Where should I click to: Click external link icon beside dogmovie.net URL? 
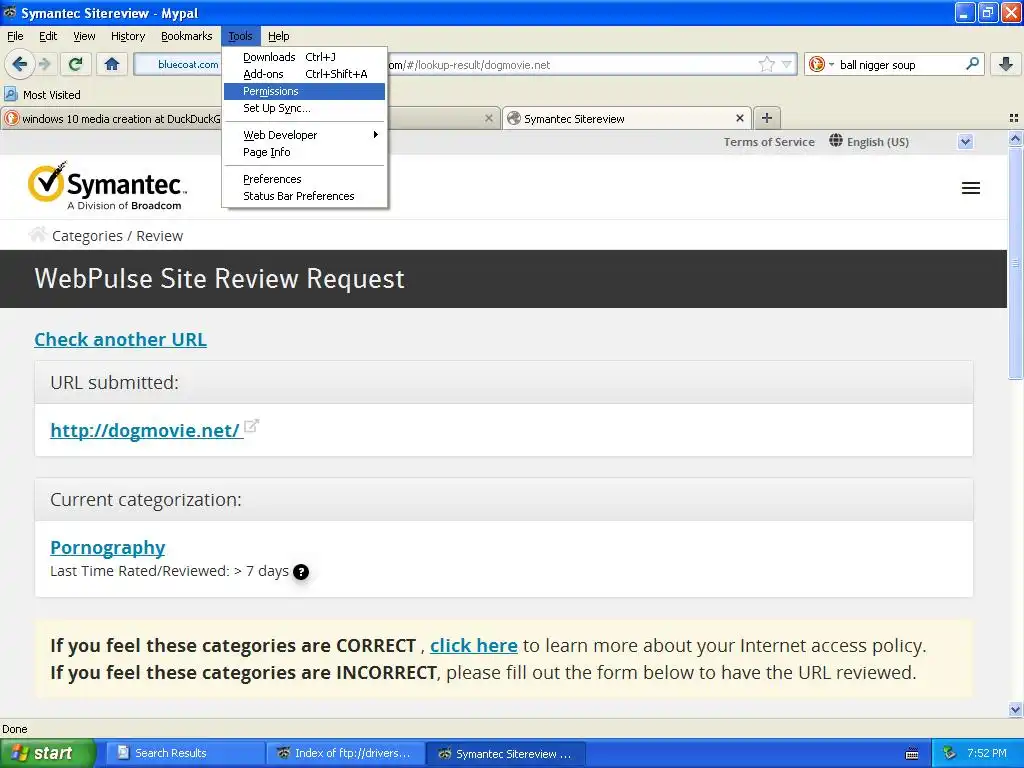click(251, 426)
